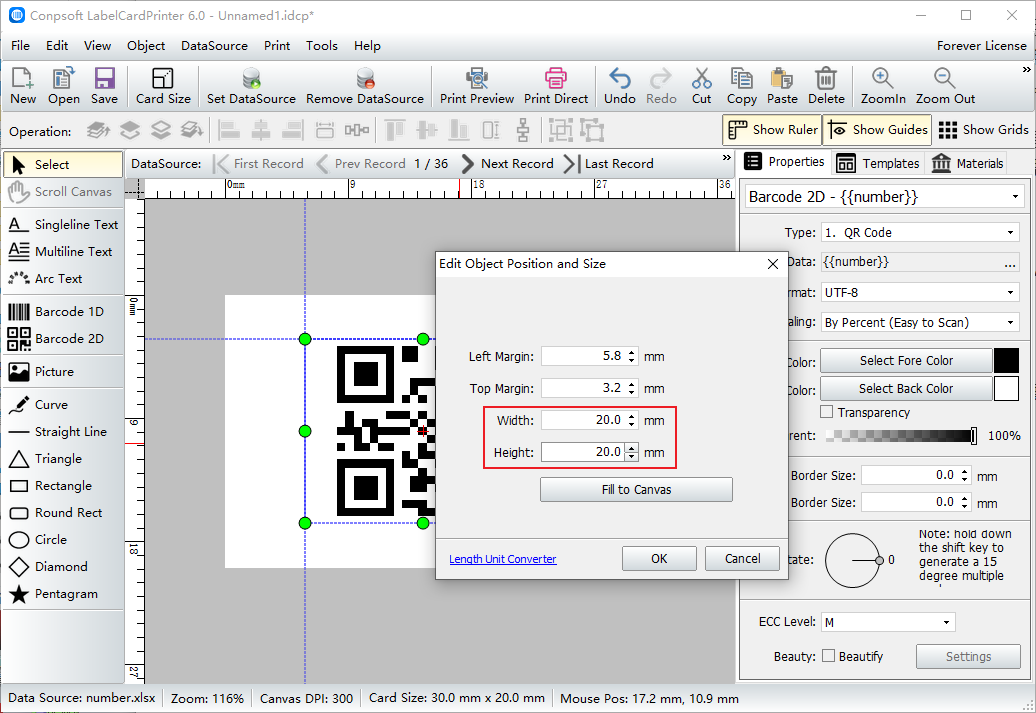Select the Picture tool
The height and width of the screenshot is (713, 1036).
click(63, 371)
